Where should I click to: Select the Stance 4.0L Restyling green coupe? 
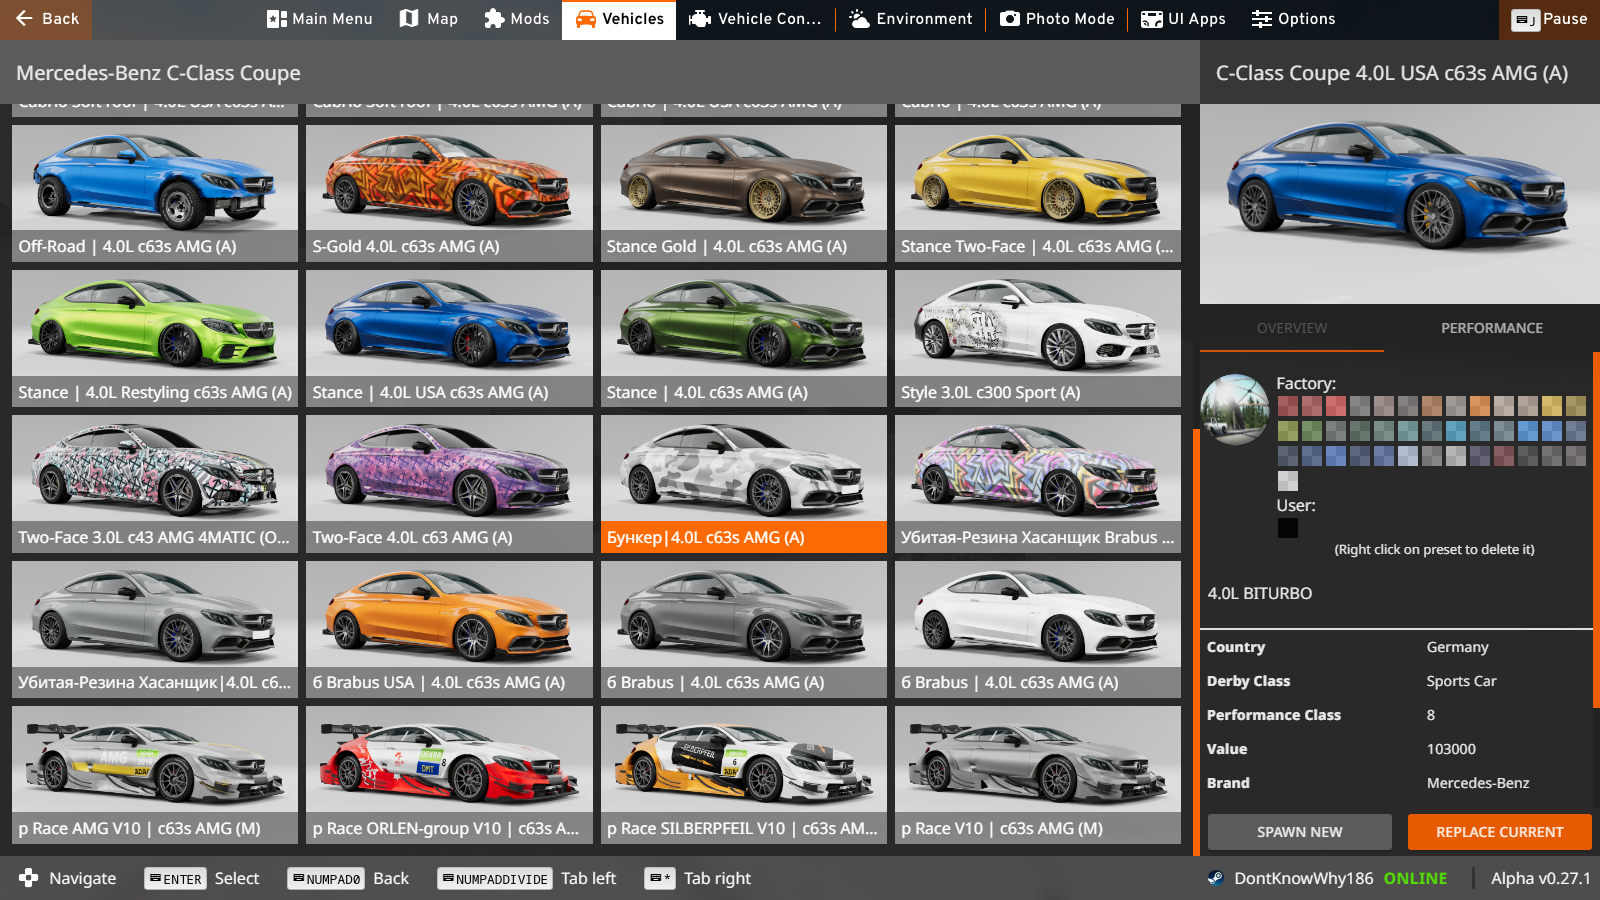tap(155, 338)
